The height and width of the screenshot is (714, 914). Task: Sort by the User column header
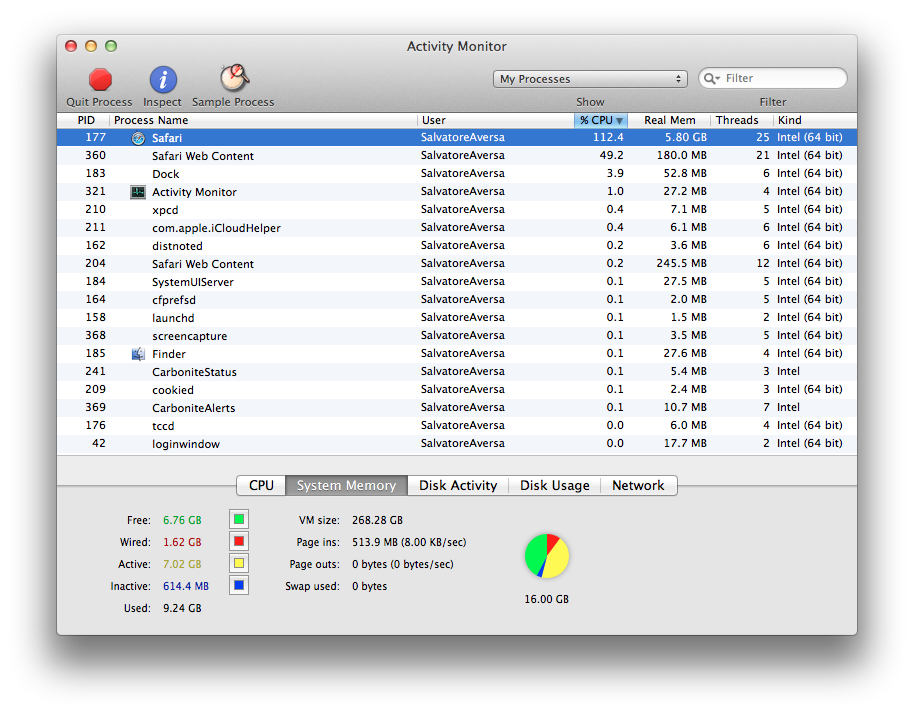pyautogui.click(x=496, y=120)
